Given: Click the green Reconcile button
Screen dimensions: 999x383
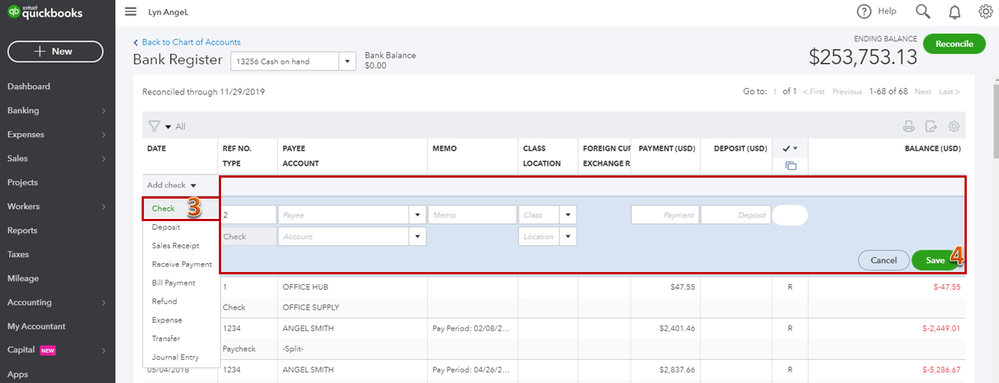Looking at the screenshot, I should 954,44.
